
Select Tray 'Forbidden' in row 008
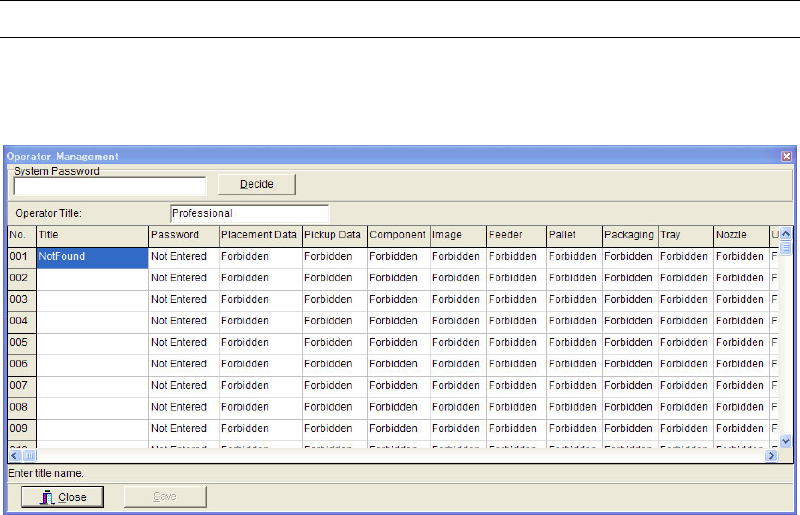686,407
